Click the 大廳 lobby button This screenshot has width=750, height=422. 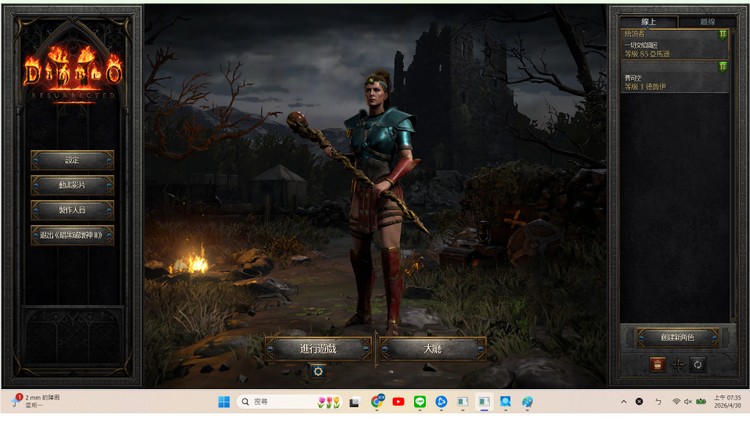pos(432,349)
